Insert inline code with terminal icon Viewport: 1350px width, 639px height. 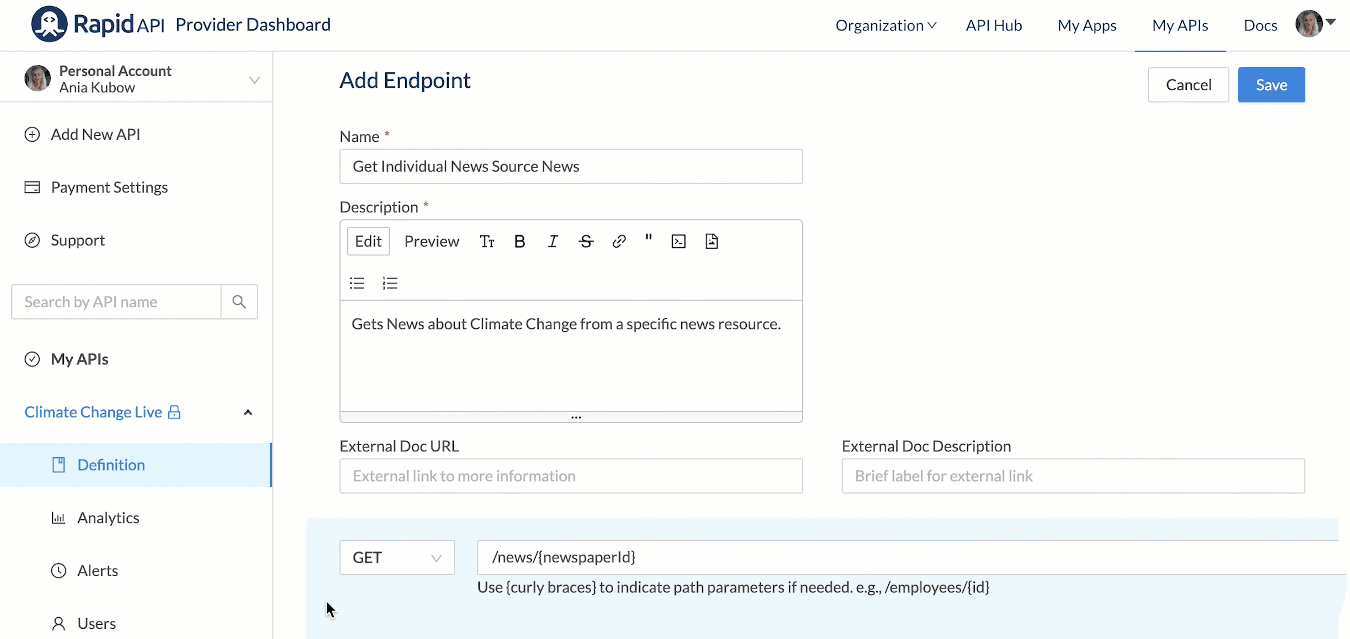[x=678, y=241]
